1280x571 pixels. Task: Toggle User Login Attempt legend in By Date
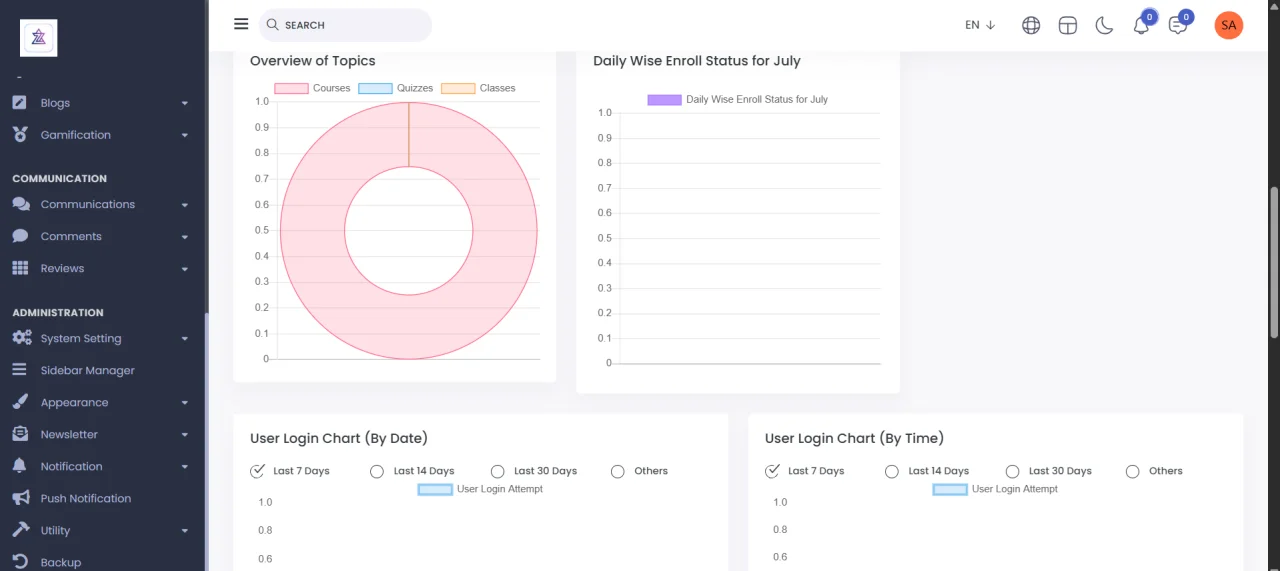click(x=435, y=490)
